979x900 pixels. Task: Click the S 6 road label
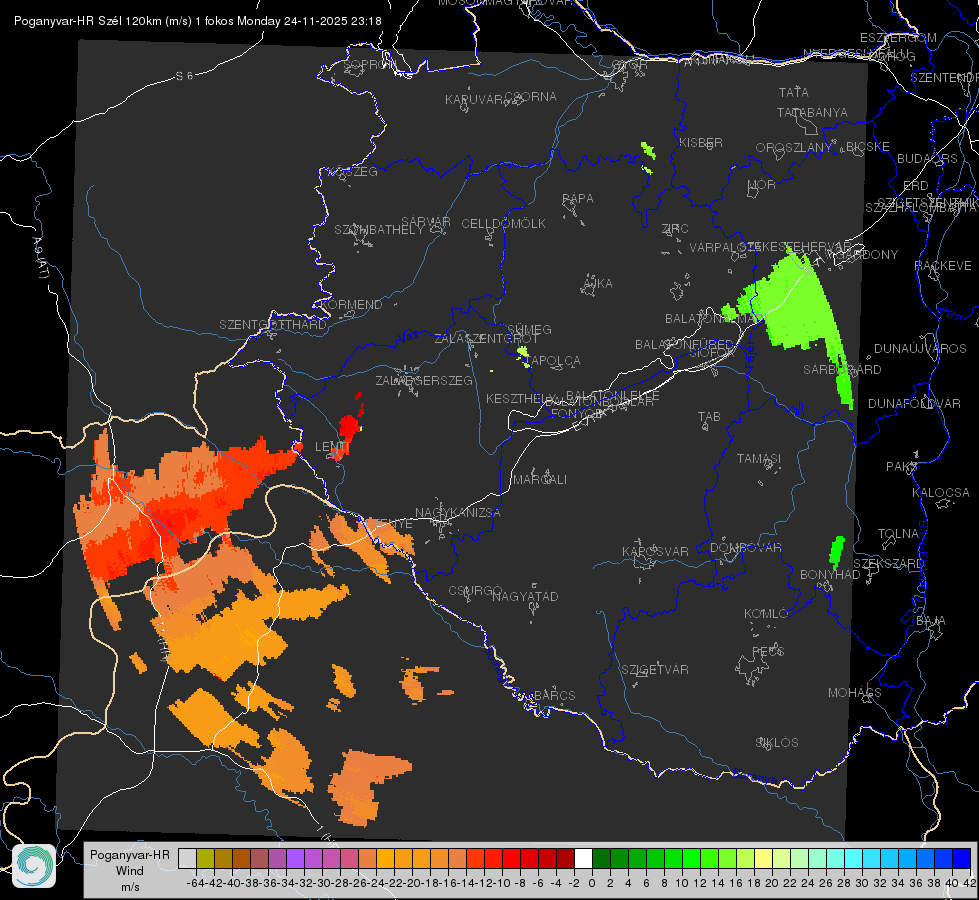(x=184, y=76)
